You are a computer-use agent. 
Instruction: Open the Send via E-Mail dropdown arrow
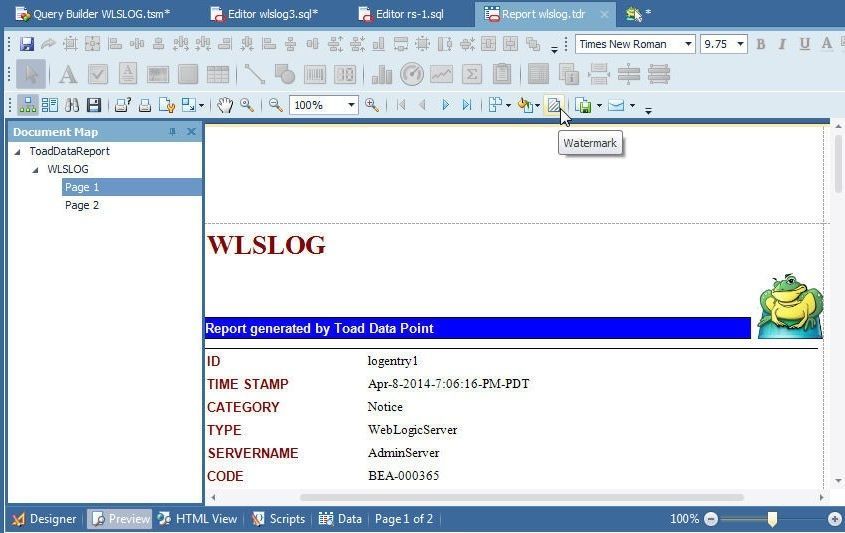pyautogui.click(x=632, y=105)
